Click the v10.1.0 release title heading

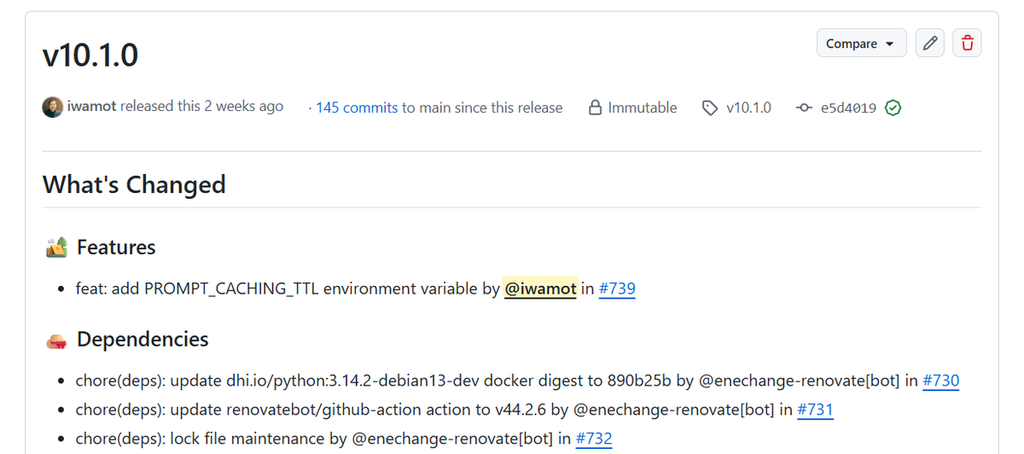click(90, 55)
